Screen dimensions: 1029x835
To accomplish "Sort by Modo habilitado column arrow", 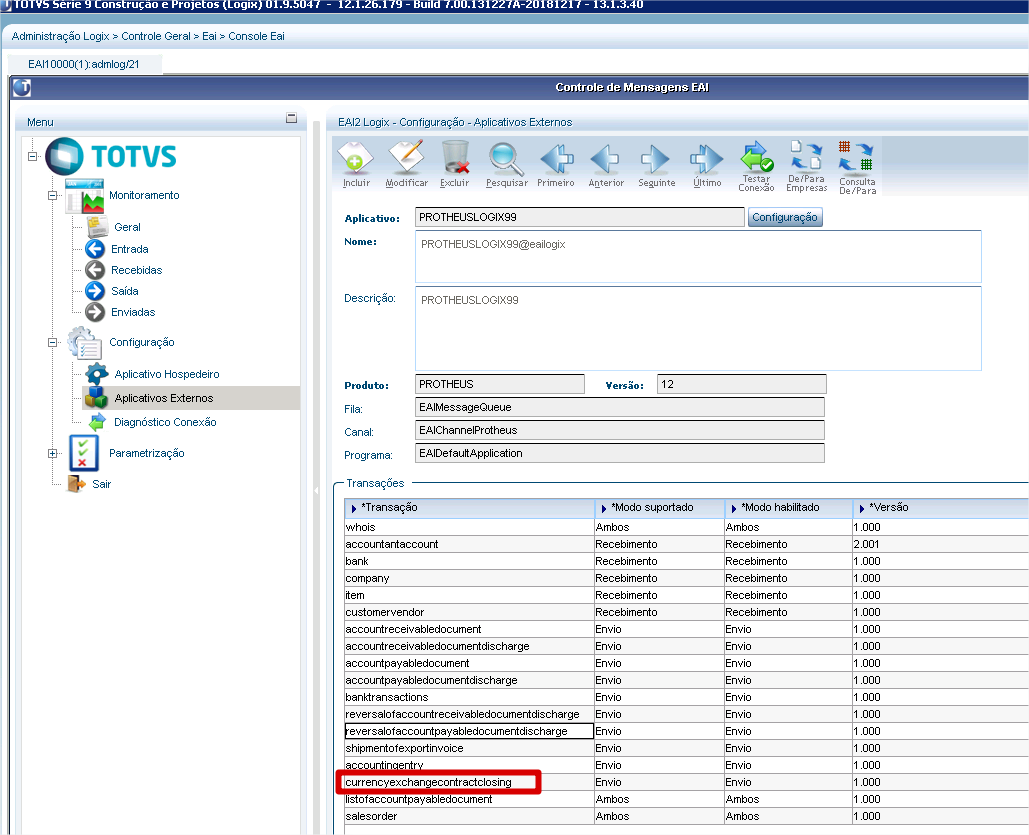I will pyautogui.click(x=734, y=508).
